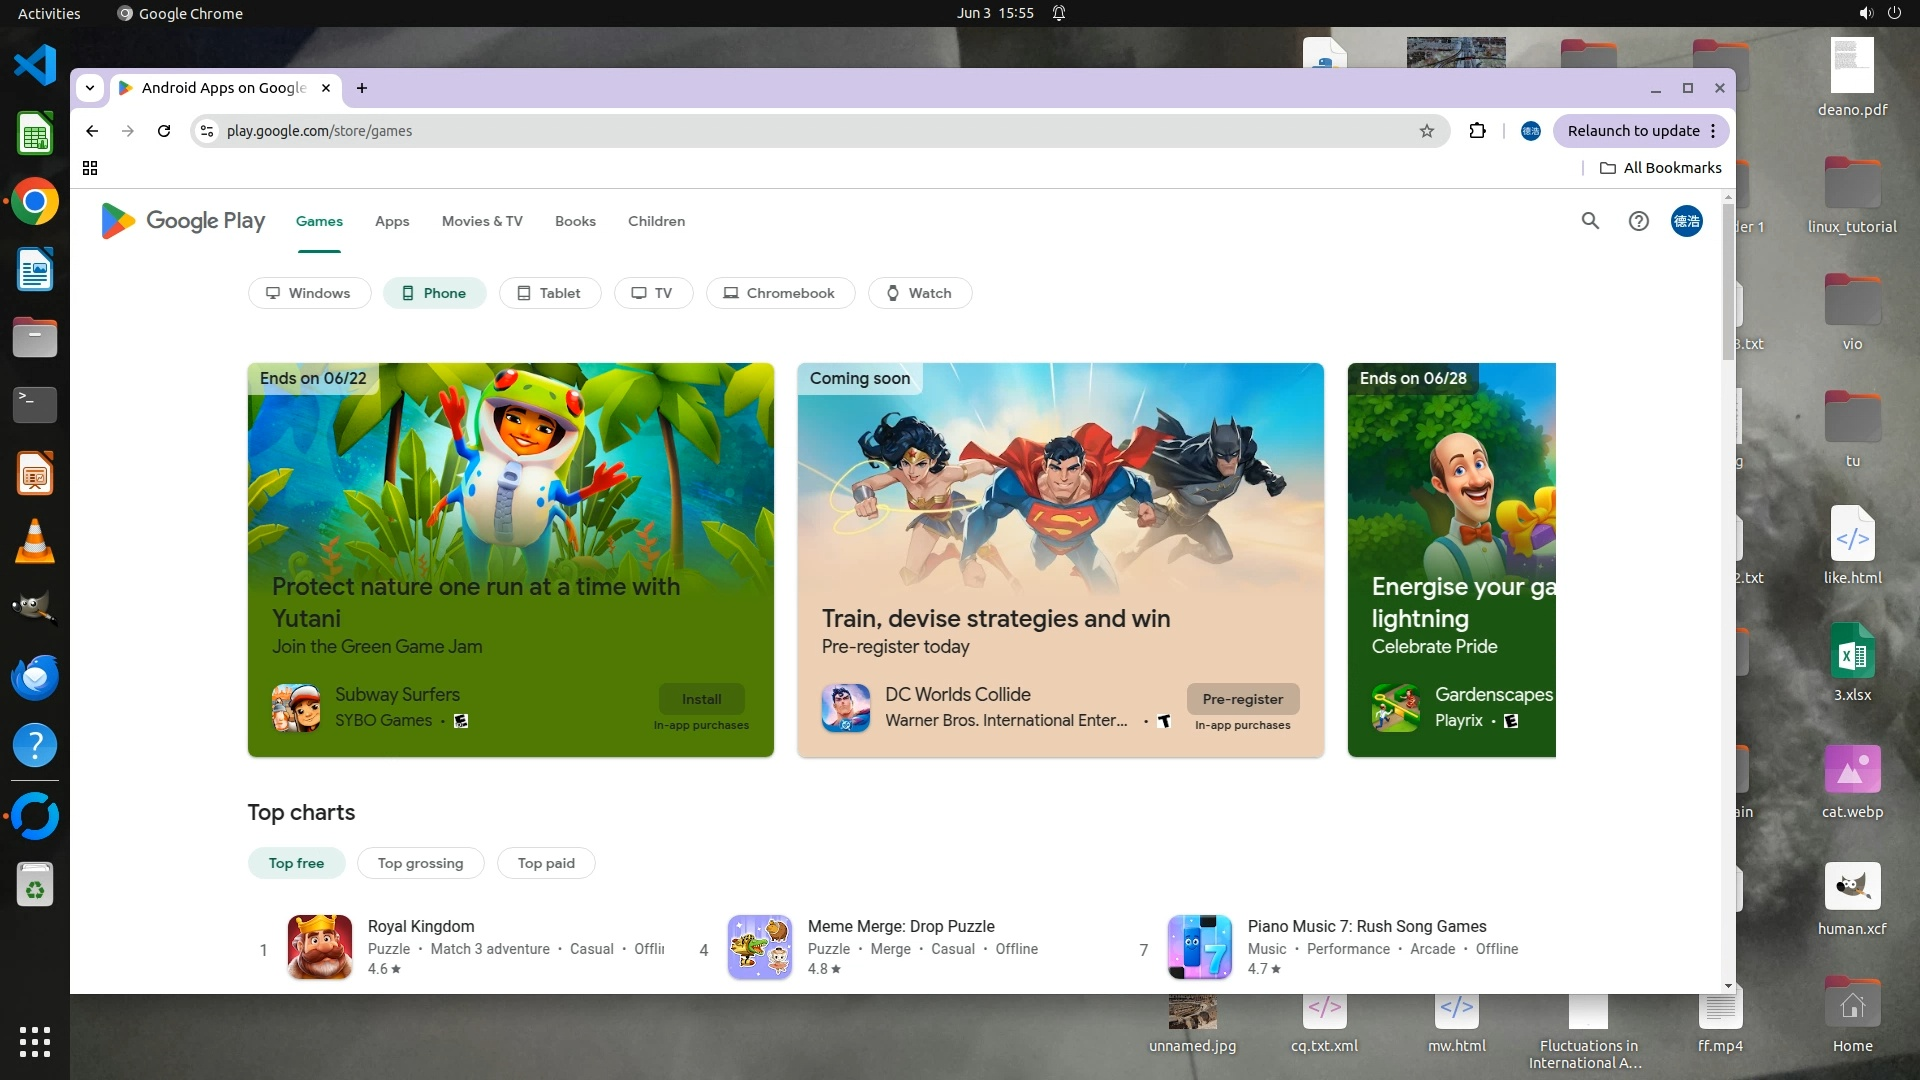Open Royal Kingdom game listing

(x=421, y=926)
